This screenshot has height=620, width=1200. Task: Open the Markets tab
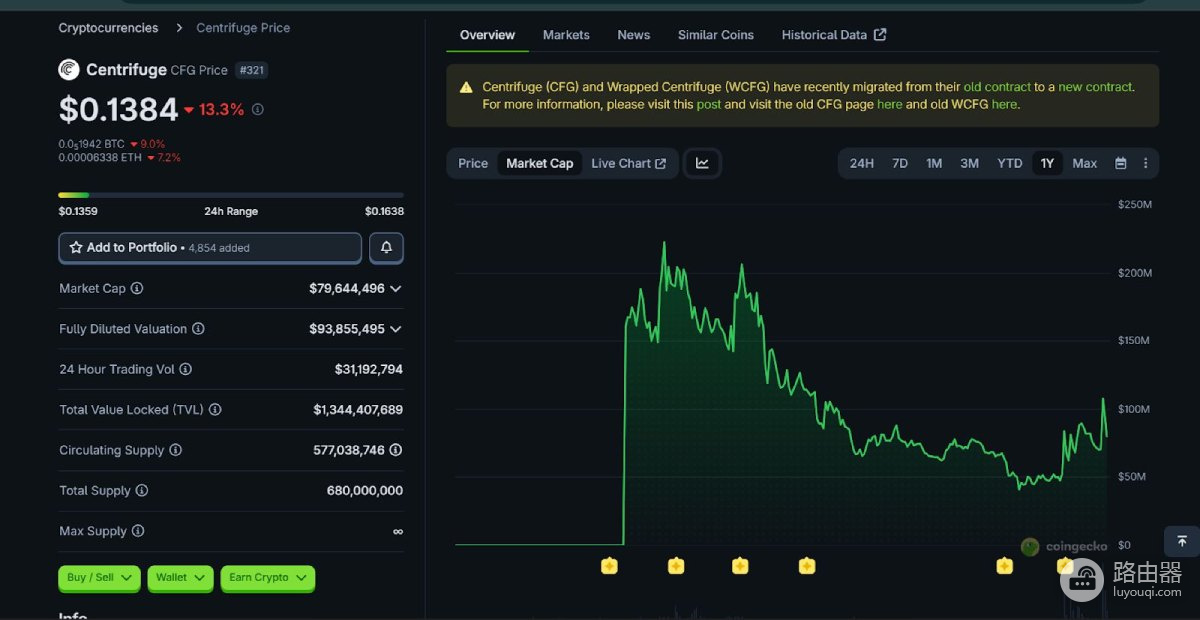point(566,34)
